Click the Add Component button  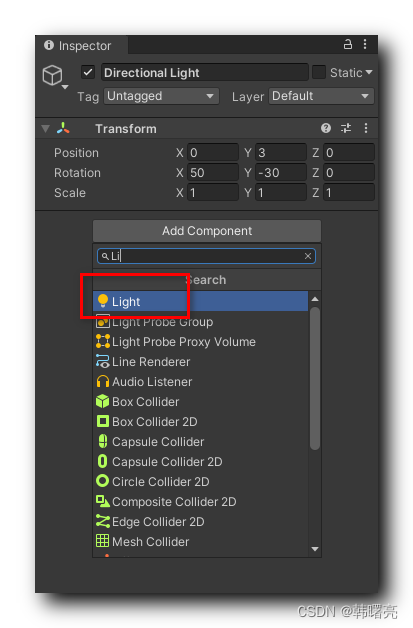point(207,231)
